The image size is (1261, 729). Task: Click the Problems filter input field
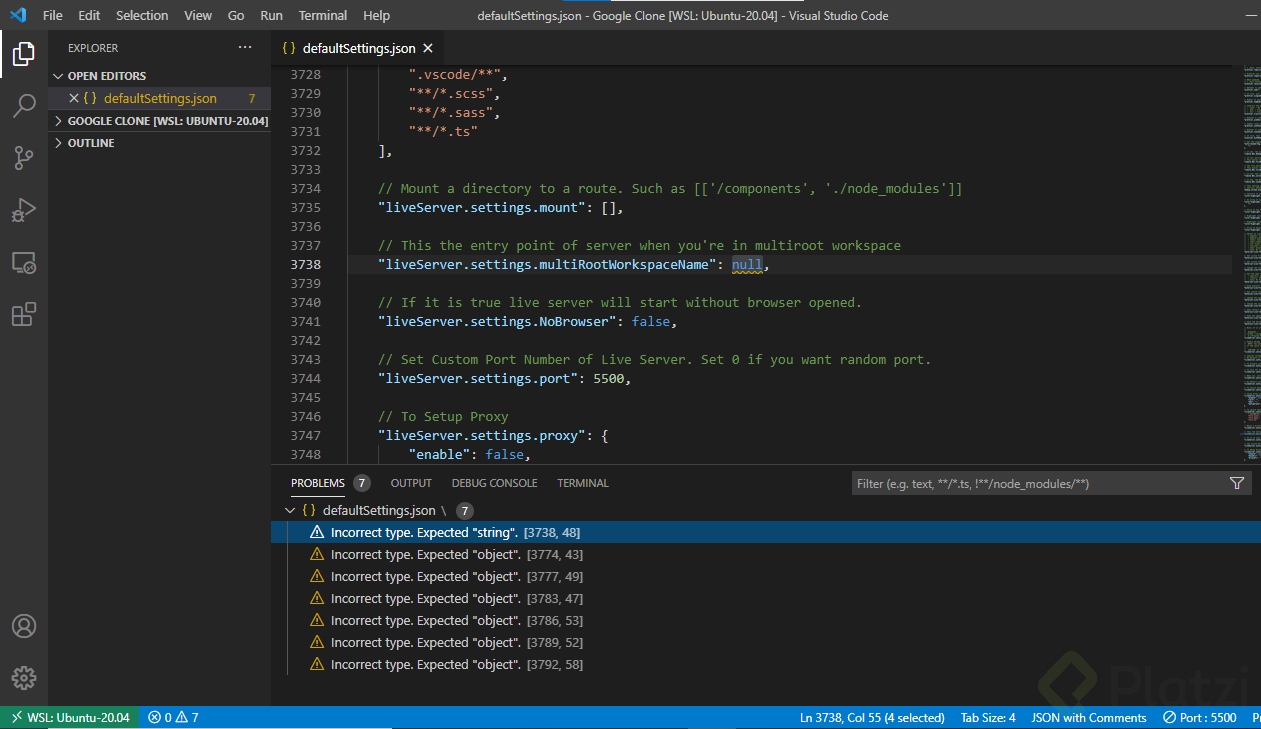(1038, 483)
